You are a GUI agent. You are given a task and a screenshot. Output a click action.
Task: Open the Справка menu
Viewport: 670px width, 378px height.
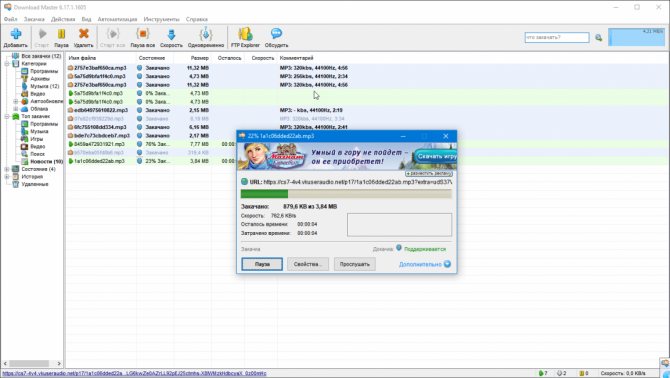197,19
